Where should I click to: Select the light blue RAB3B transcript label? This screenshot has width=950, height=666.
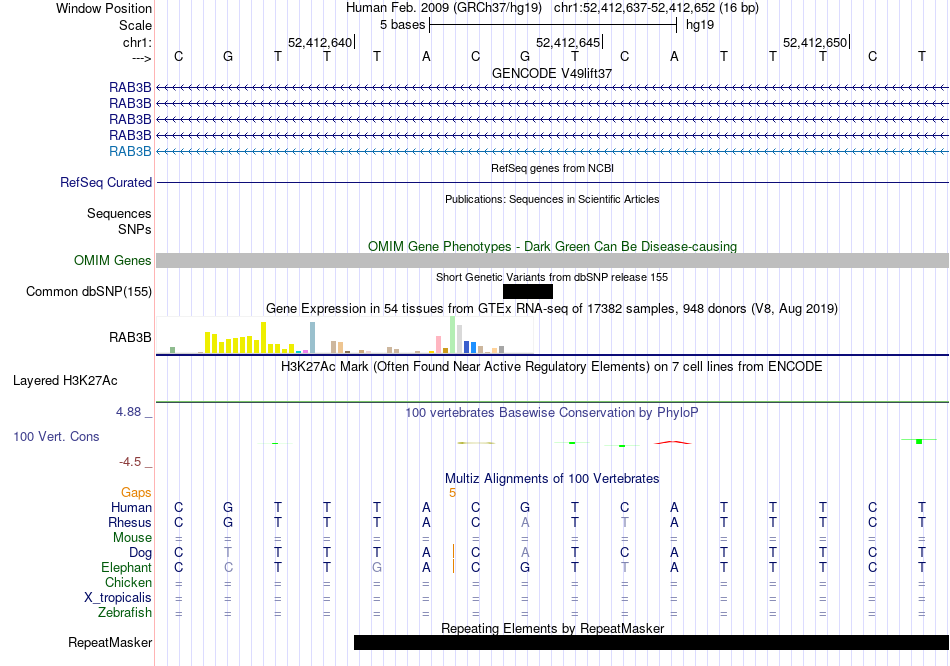tap(130, 152)
